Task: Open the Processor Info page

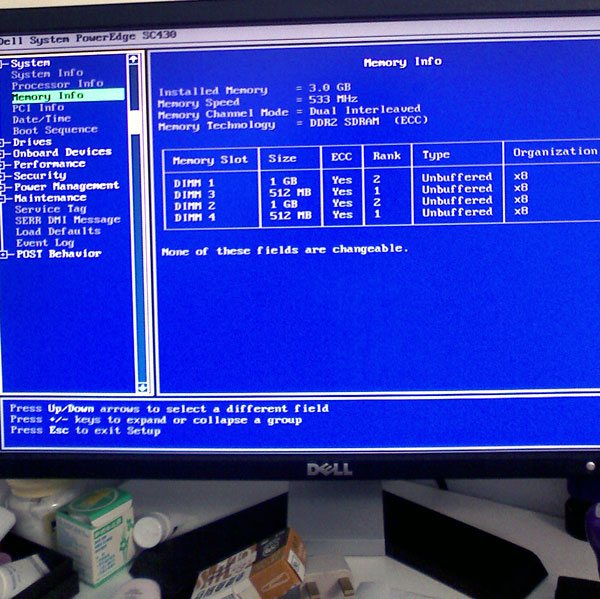Action: [56, 84]
